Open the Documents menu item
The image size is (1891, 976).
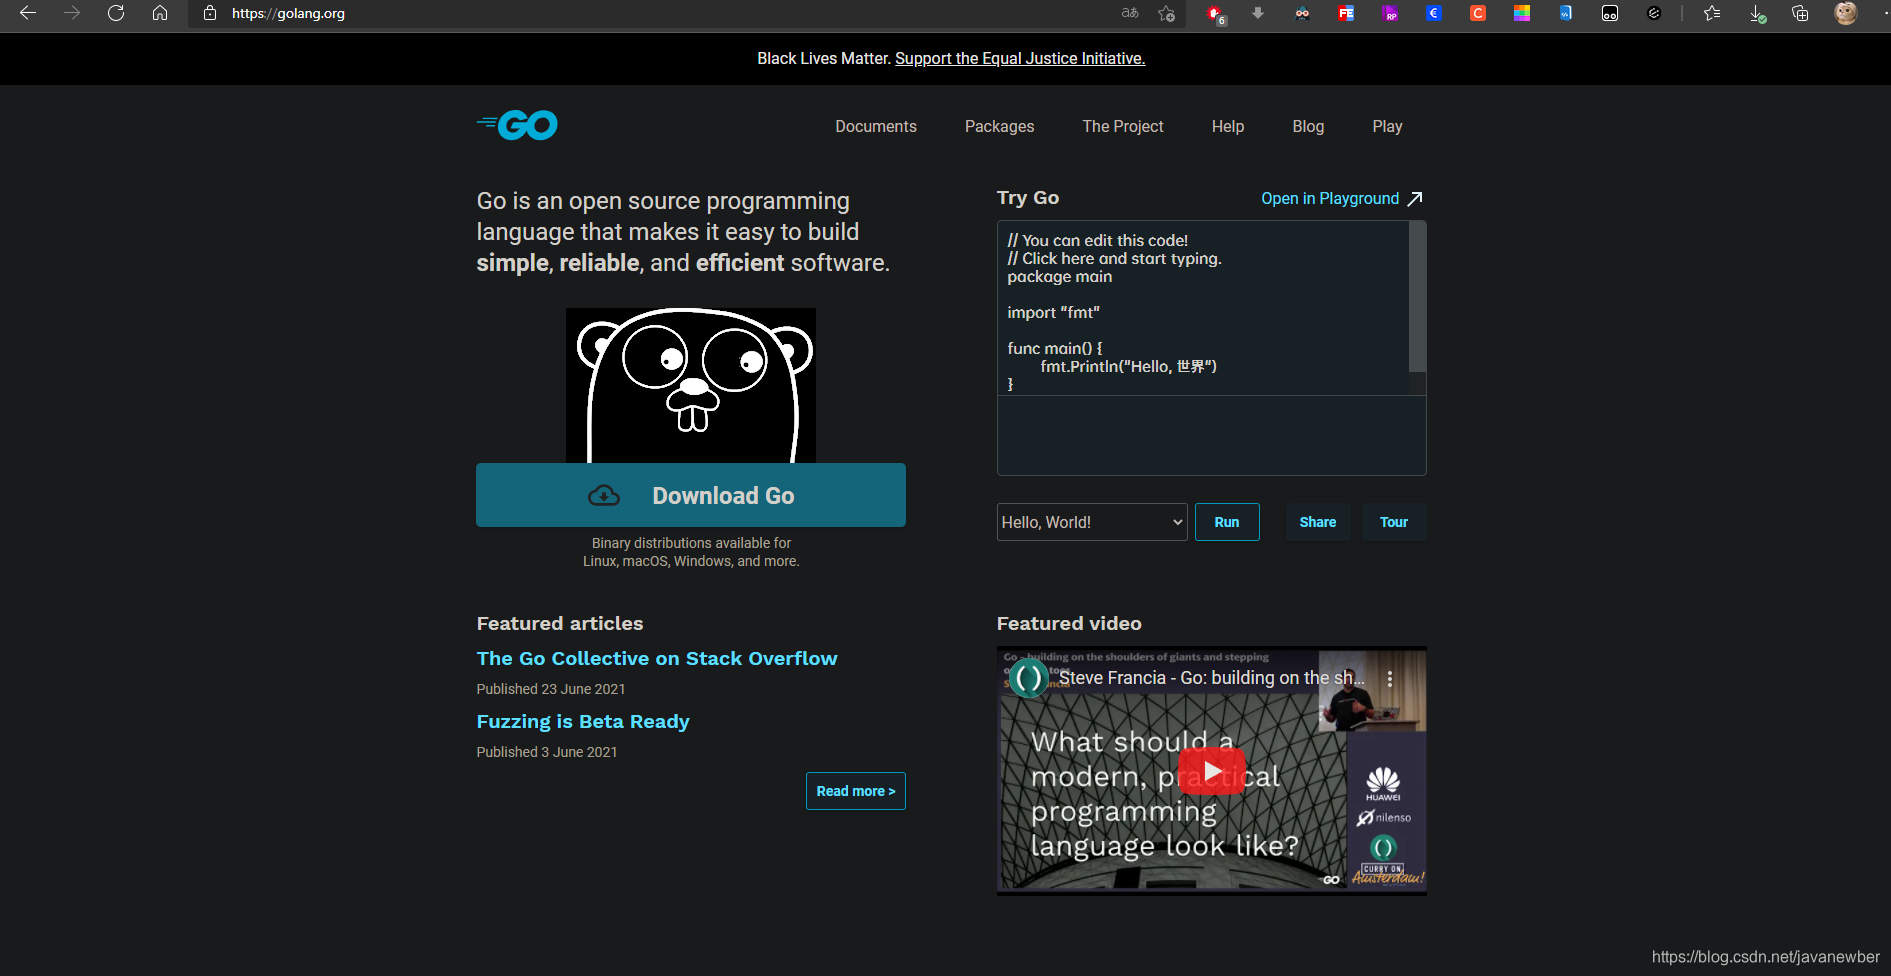pos(876,126)
